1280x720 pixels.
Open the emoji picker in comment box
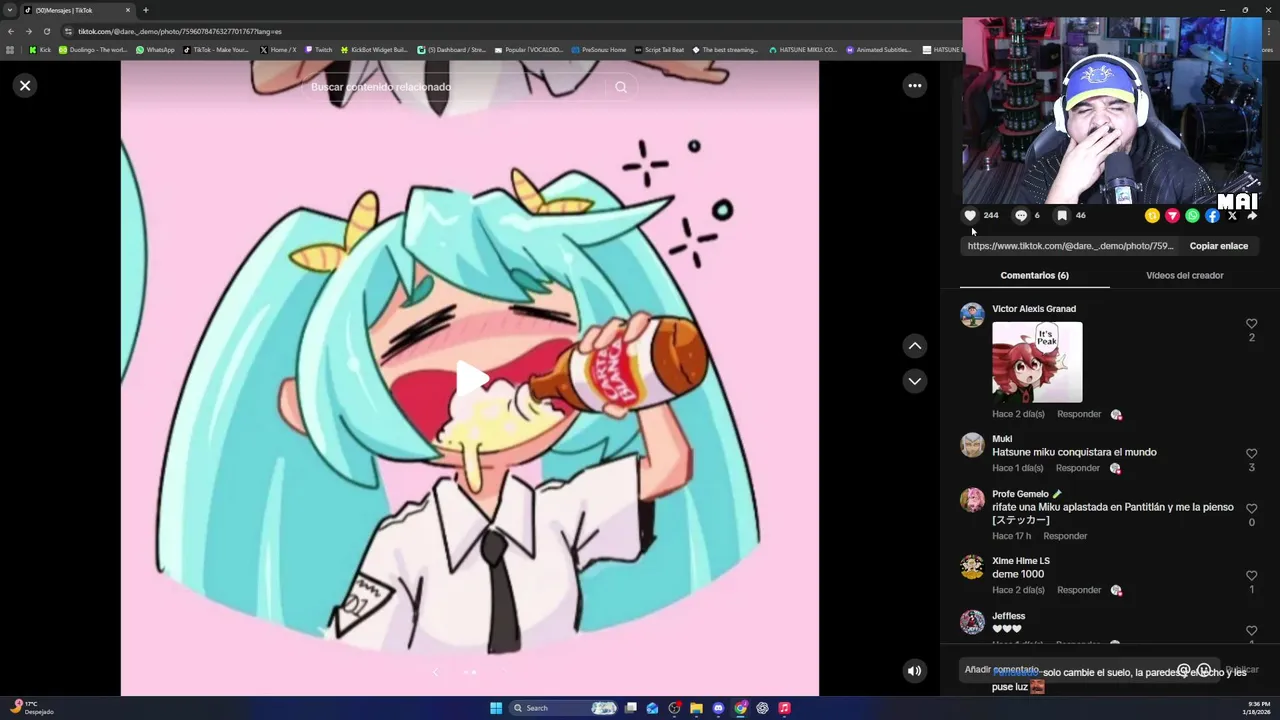(x=1204, y=670)
